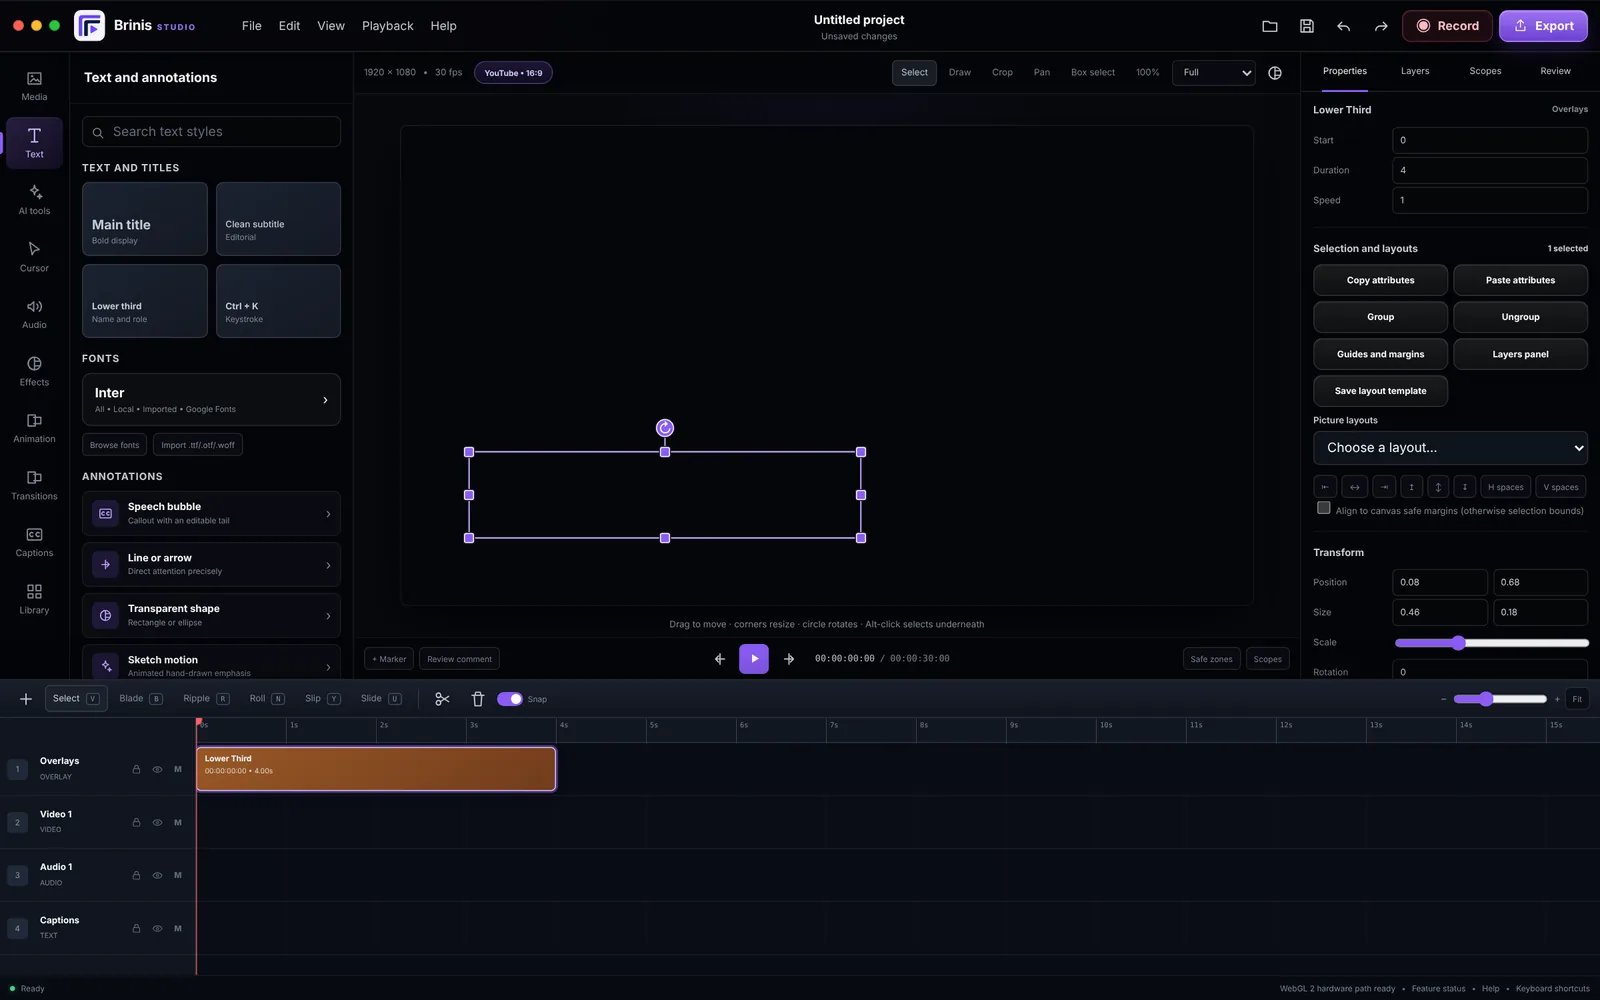Open the Animation sidebar panel
This screenshot has height=1000, width=1600.
[x=34, y=428]
